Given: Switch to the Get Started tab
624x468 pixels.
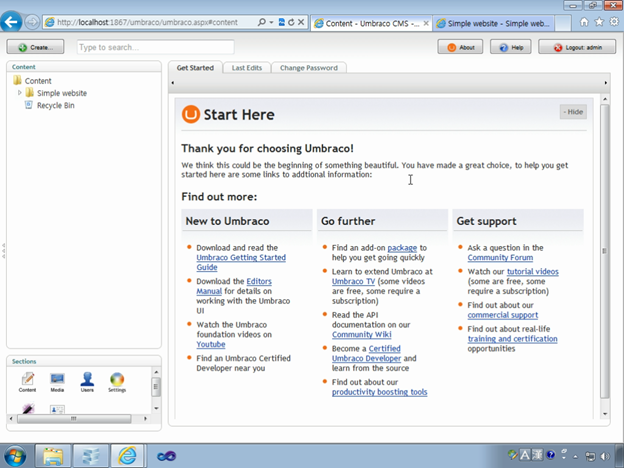Looking at the screenshot, I should [195, 68].
